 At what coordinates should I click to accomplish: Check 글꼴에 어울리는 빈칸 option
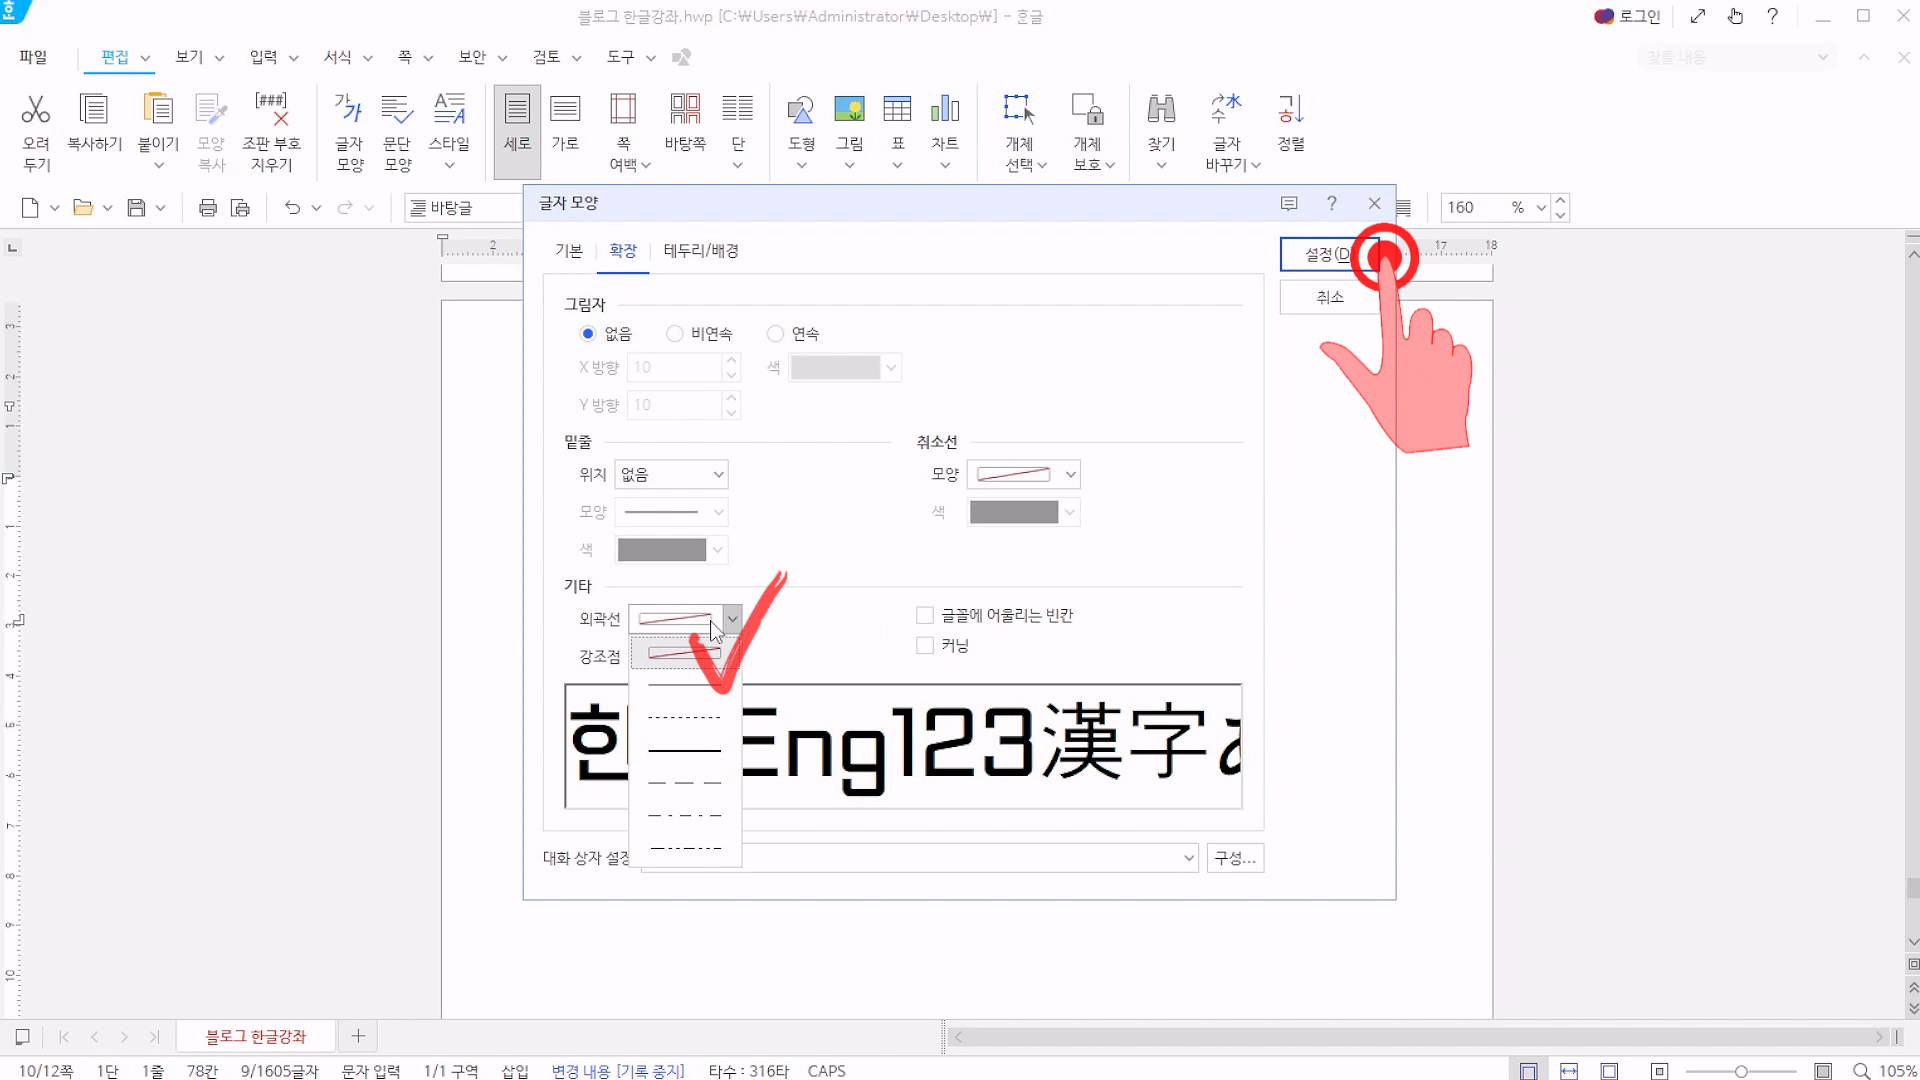click(x=925, y=616)
